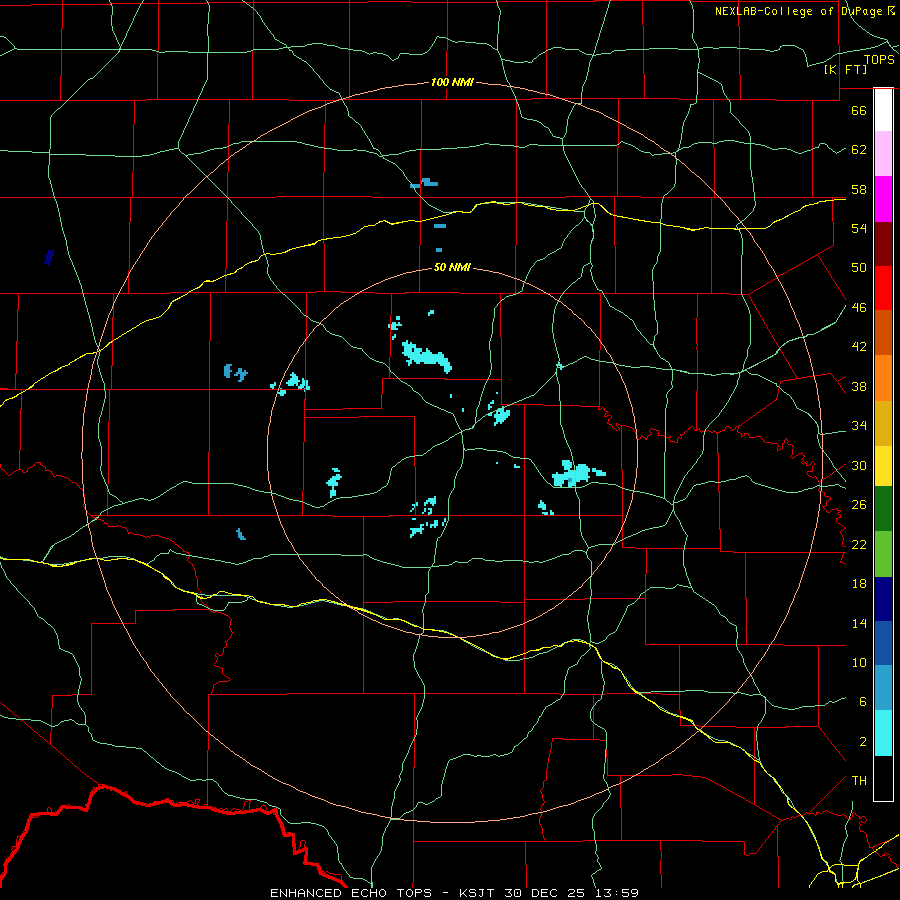Click the isolated dark blue echo near the western edge

pyautogui.click(x=49, y=257)
